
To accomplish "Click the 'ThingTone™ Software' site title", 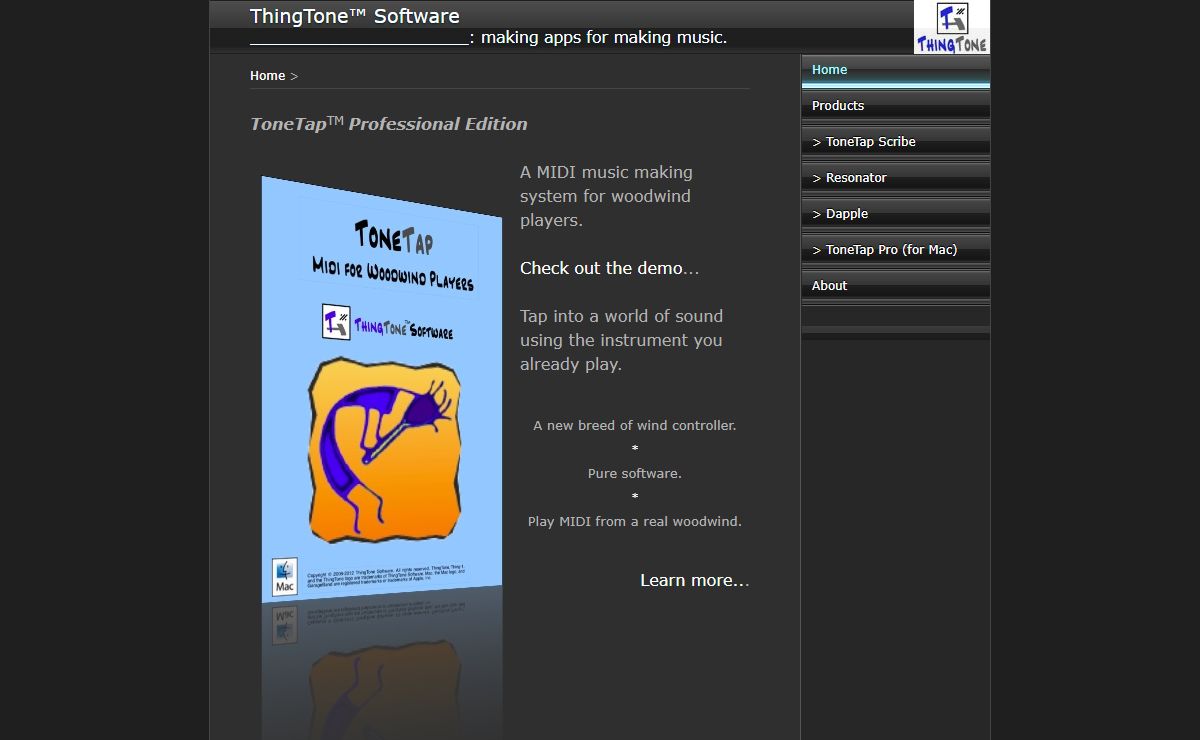I will click(x=355, y=16).
